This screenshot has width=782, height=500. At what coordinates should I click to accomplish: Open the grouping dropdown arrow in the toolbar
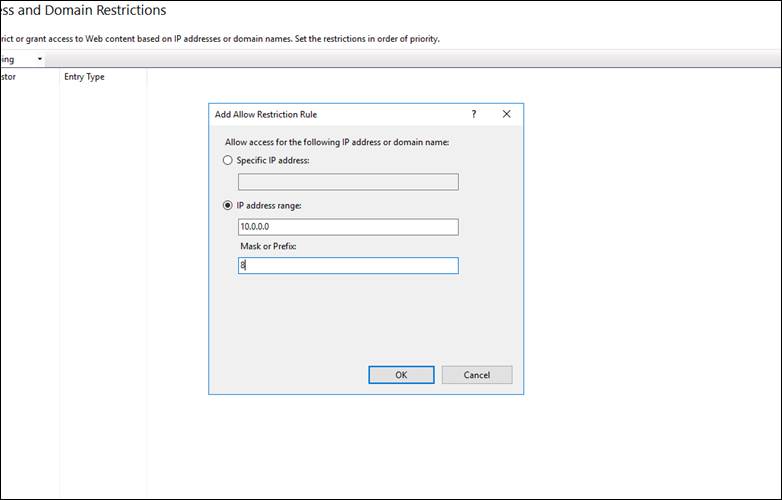pos(40,59)
